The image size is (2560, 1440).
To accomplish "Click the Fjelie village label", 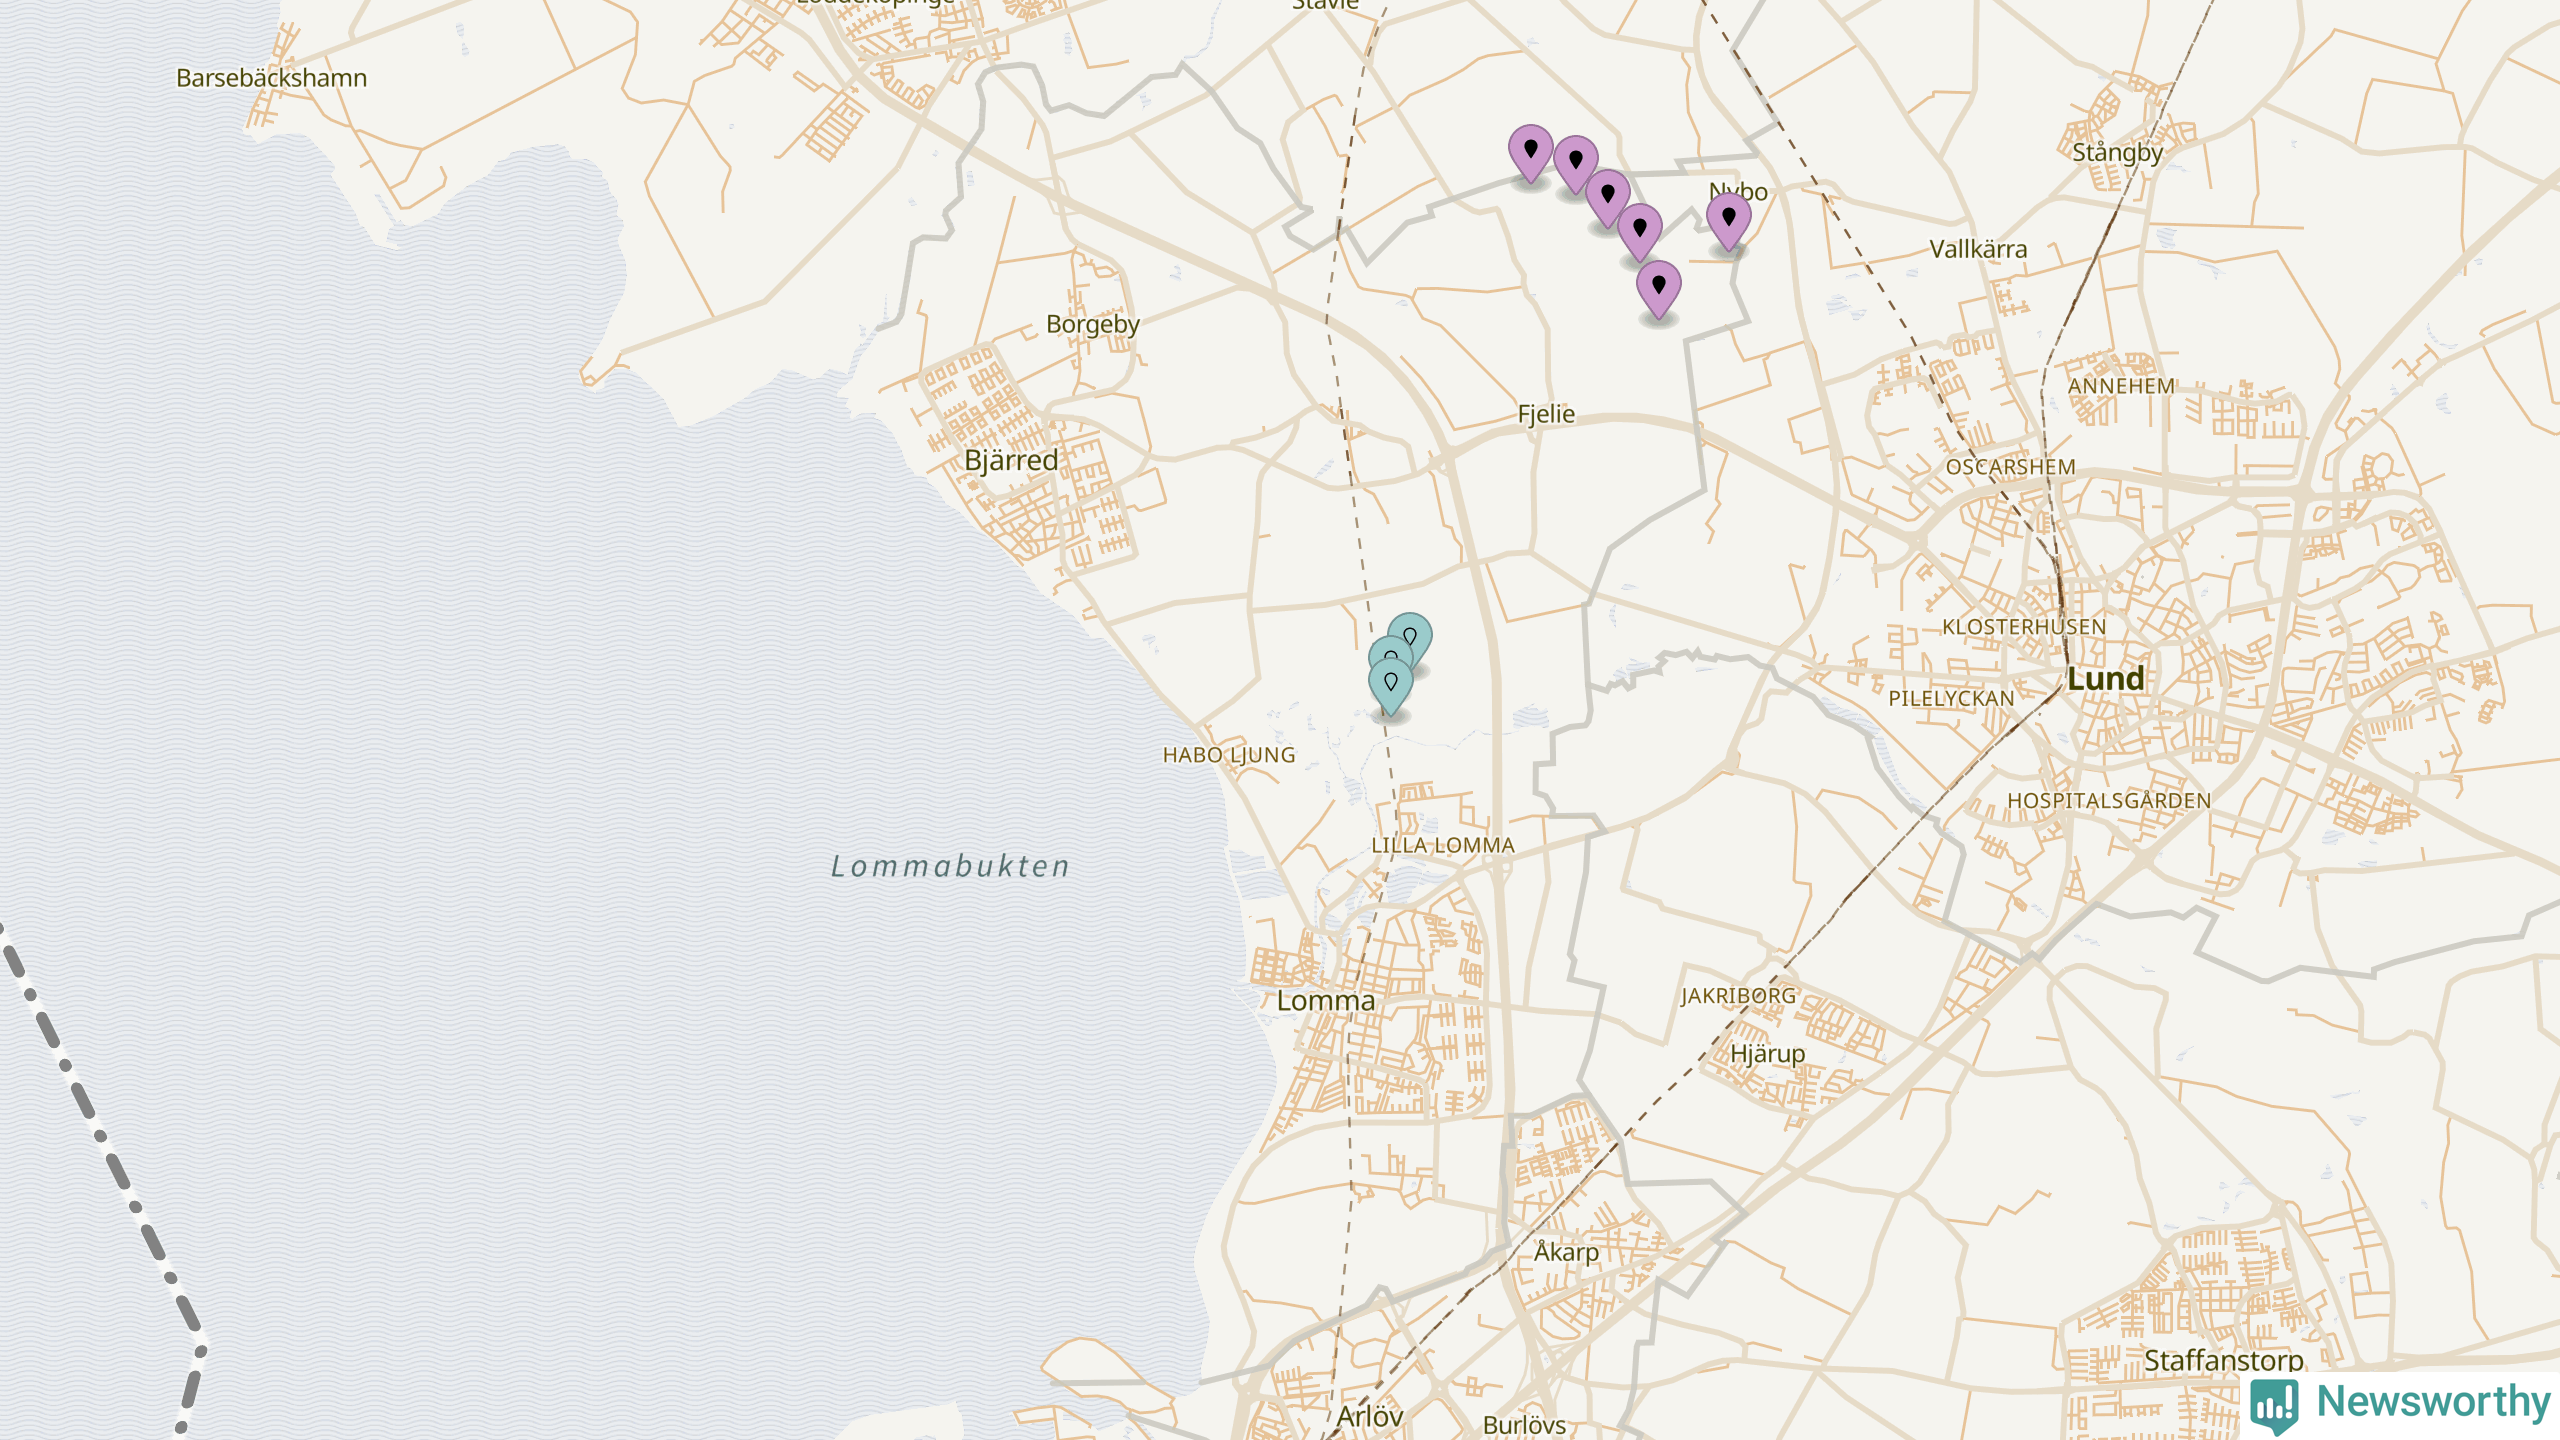I will click(1546, 414).
